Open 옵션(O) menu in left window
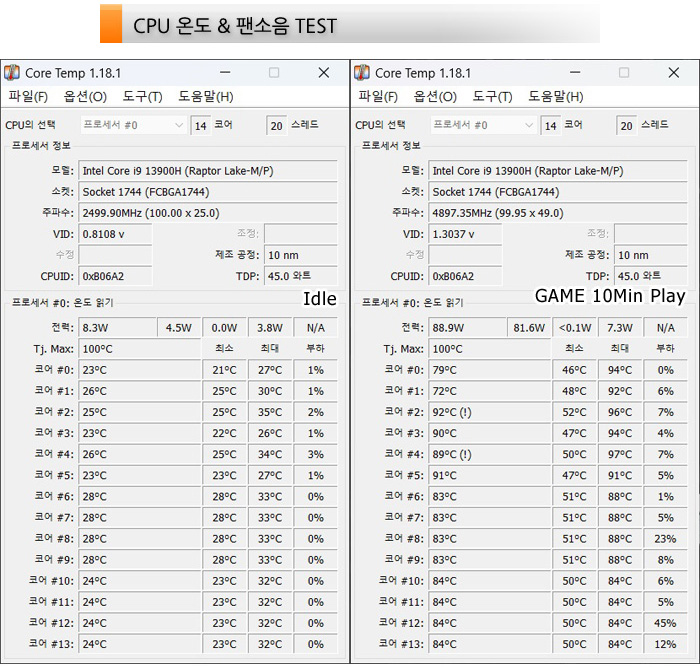The height and width of the screenshot is (667, 700). (x=85, y=96)
